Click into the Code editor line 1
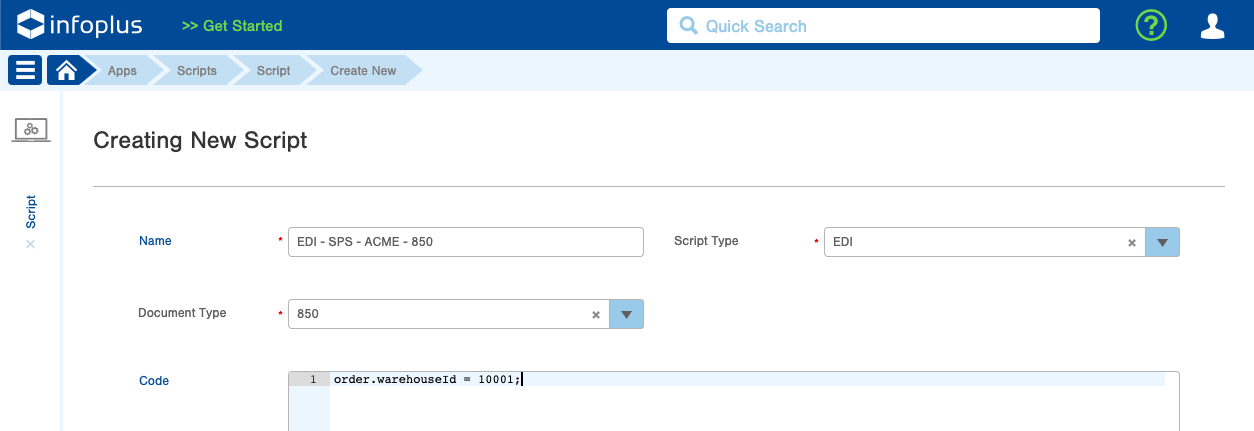 point(748,379)
